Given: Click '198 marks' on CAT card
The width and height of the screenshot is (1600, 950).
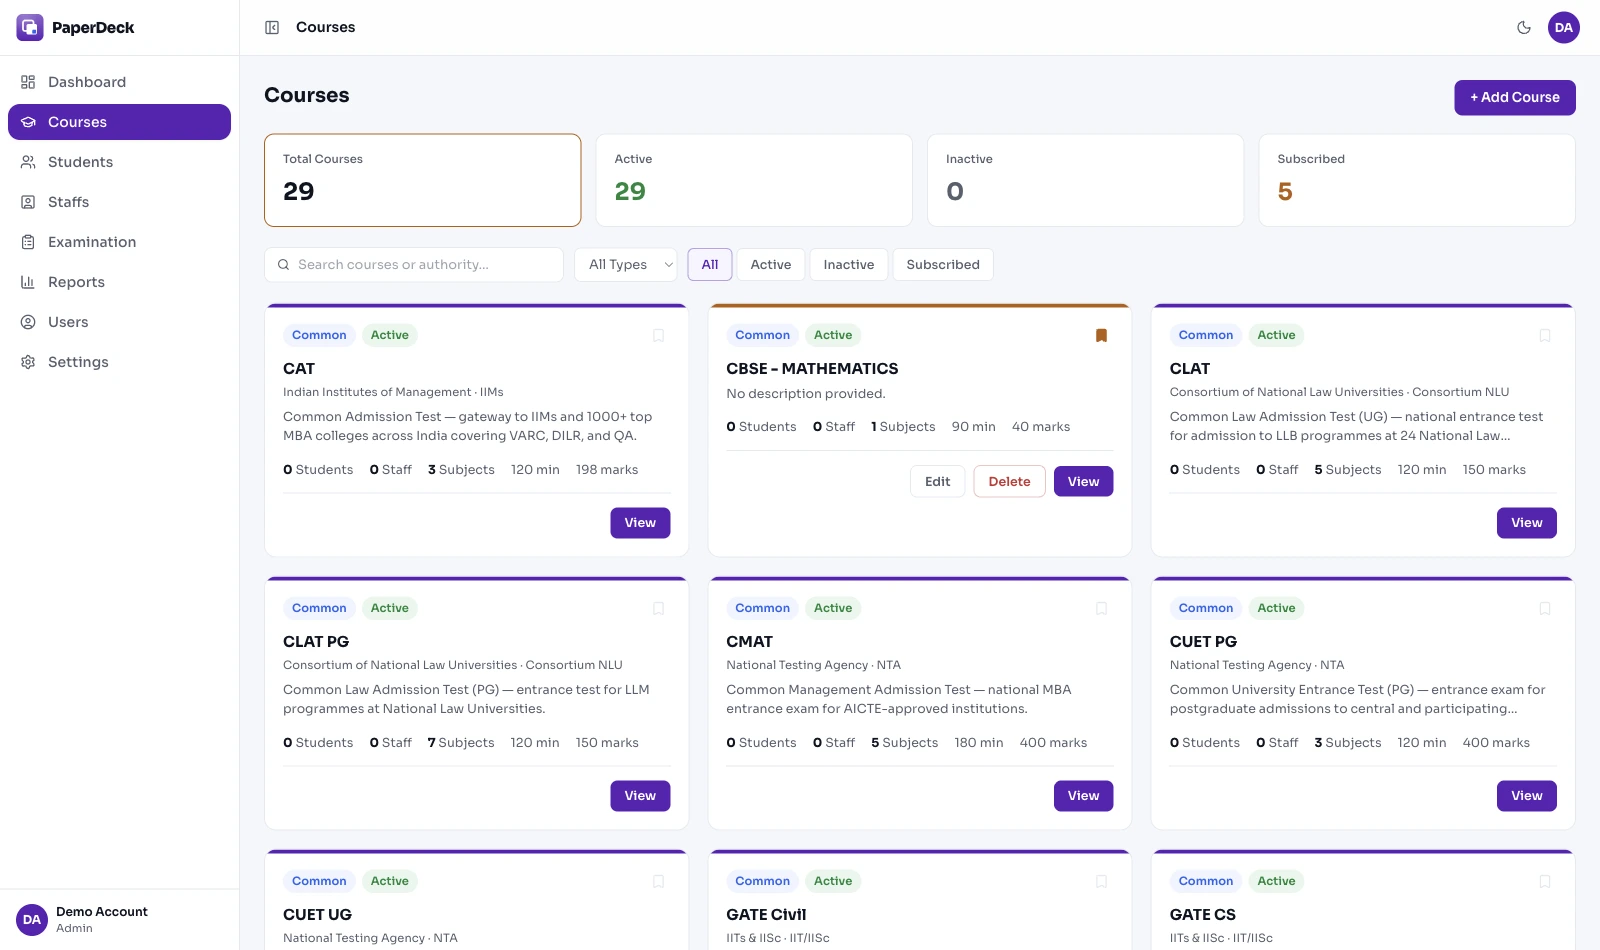Looking at the screenshot, I should point(607,470).
